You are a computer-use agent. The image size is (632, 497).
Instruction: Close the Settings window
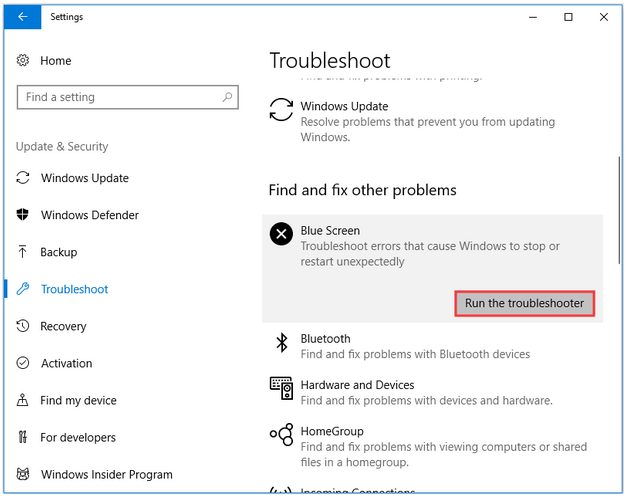tap(604, 17)
